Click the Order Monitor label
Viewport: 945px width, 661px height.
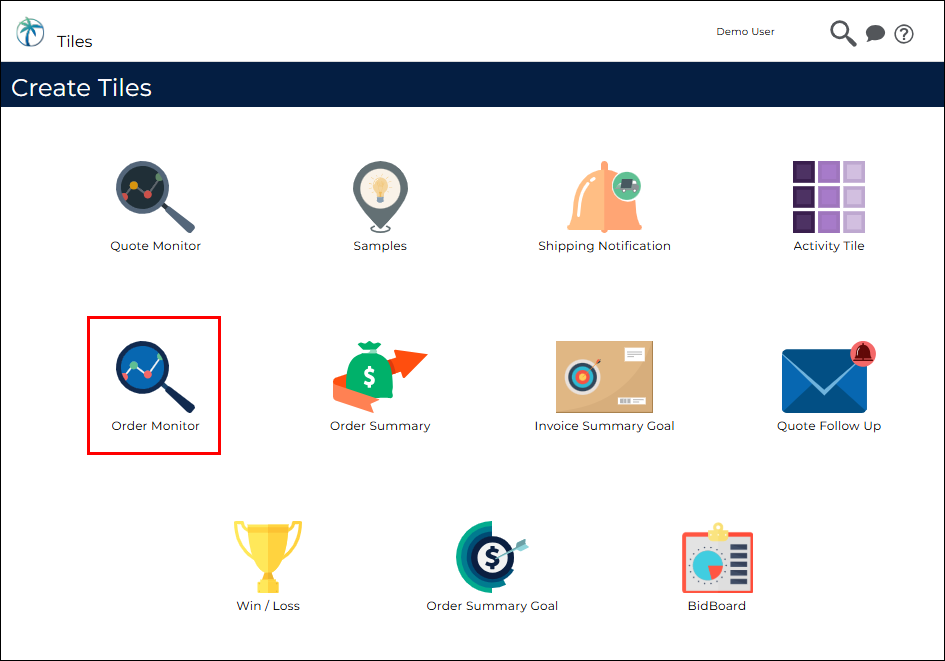155,426
